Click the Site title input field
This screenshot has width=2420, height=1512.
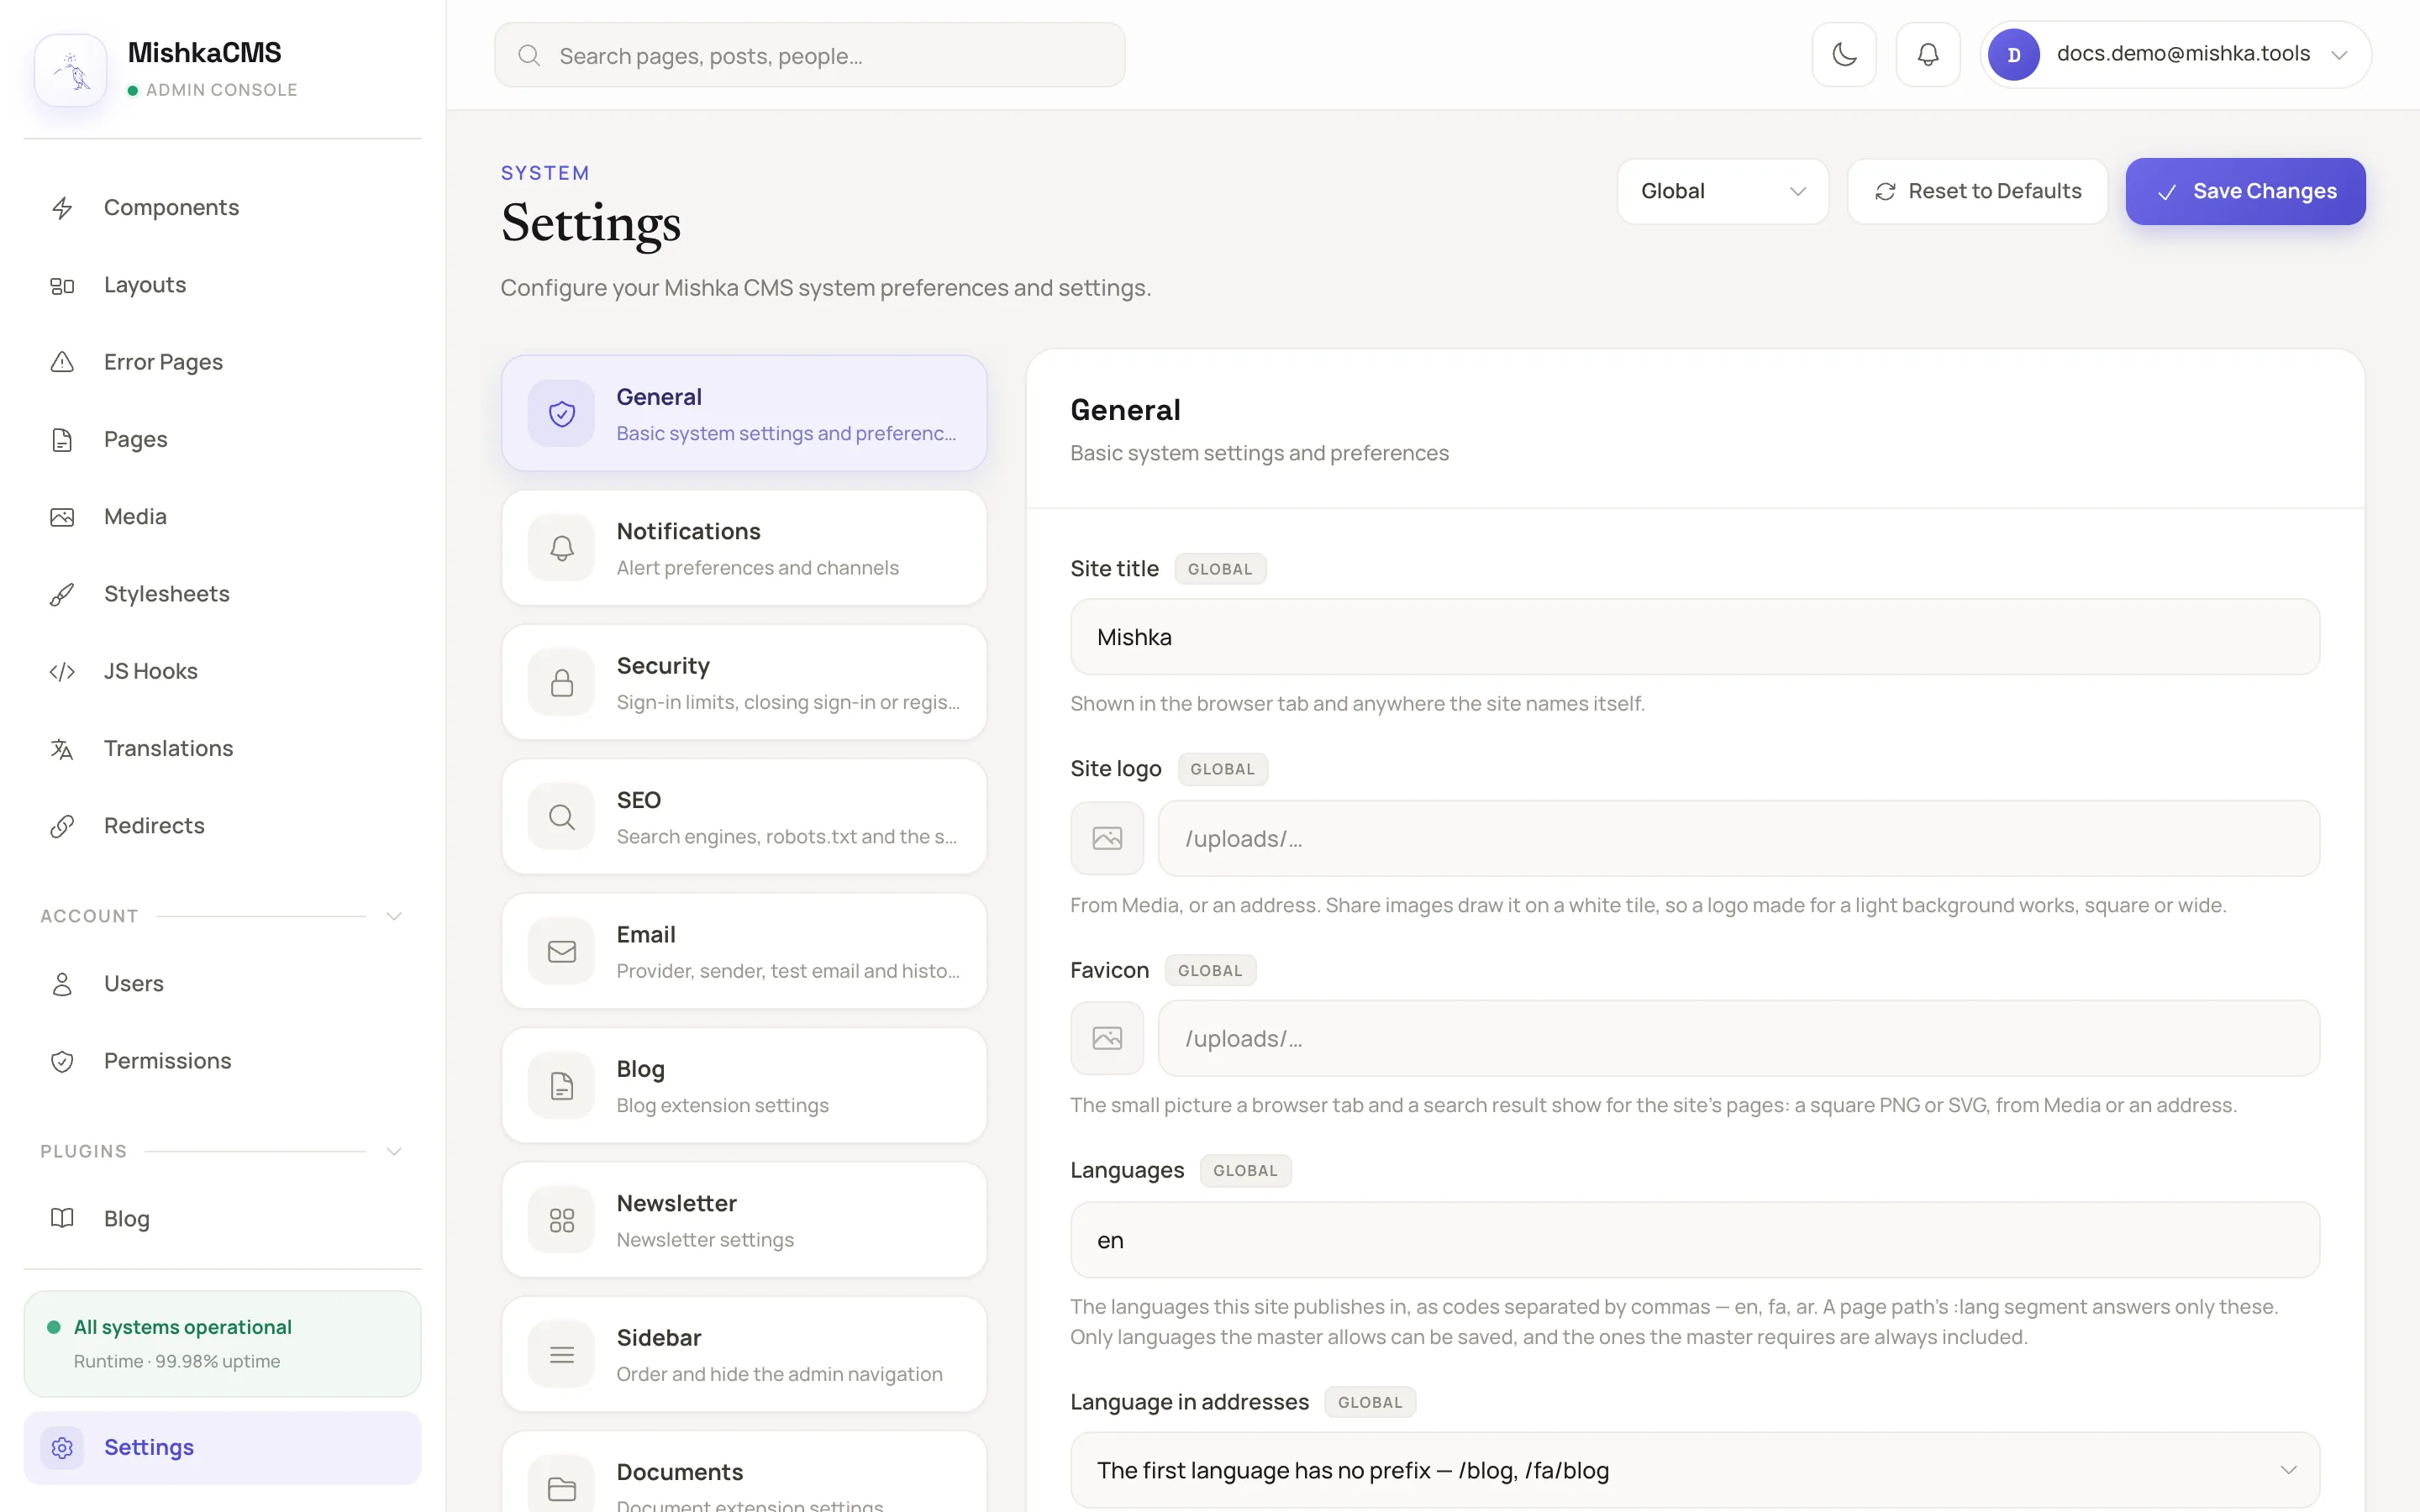1694,637
